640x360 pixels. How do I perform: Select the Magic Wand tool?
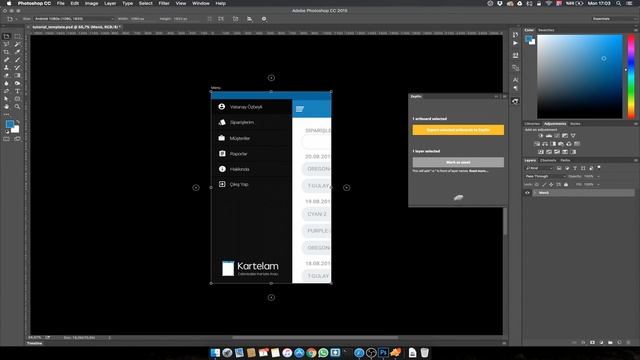tap(17, 44)
